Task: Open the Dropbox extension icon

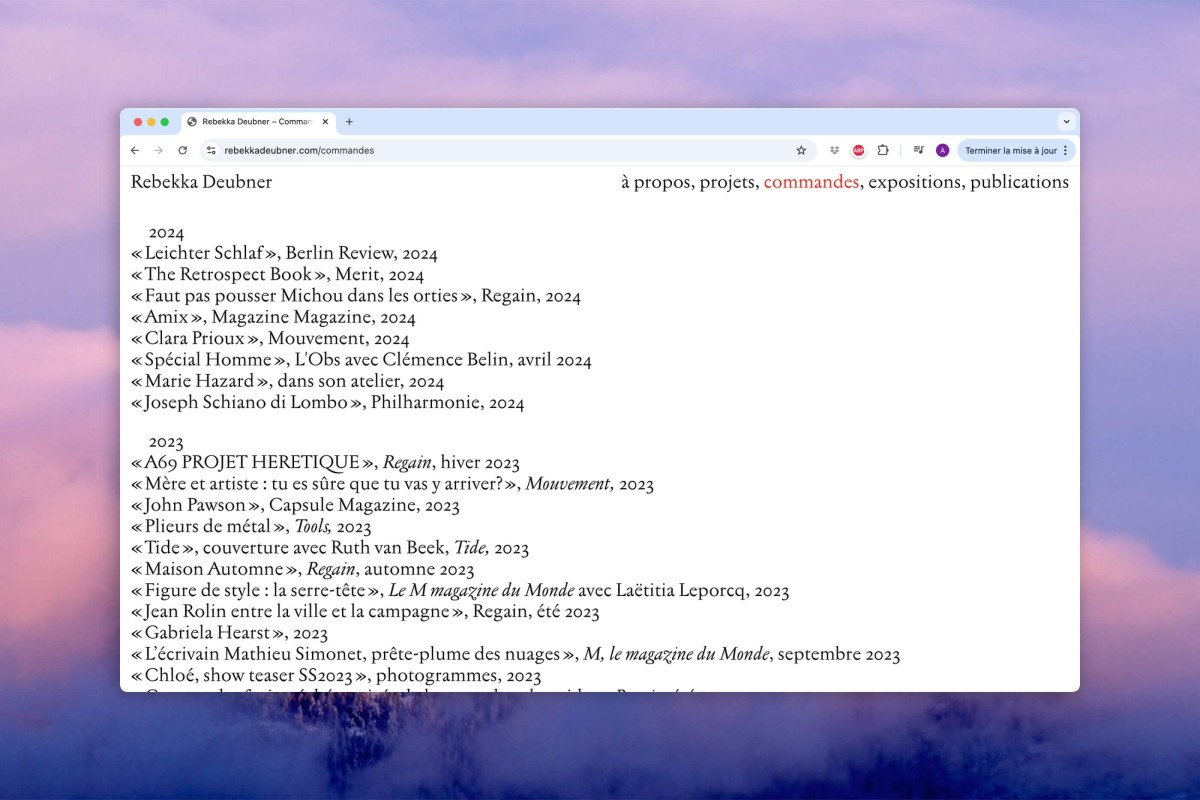Action: (x=834, y=150)
